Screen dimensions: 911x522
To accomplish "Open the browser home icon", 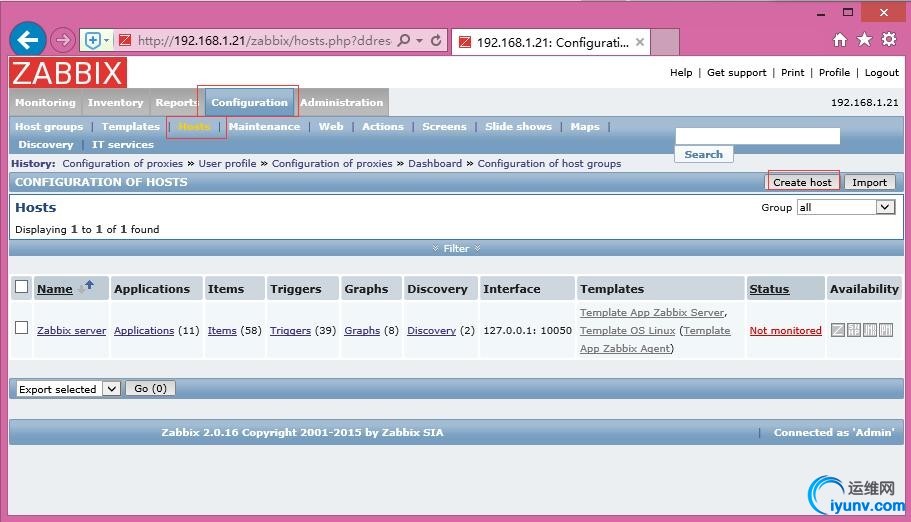I will pos(840,40).
